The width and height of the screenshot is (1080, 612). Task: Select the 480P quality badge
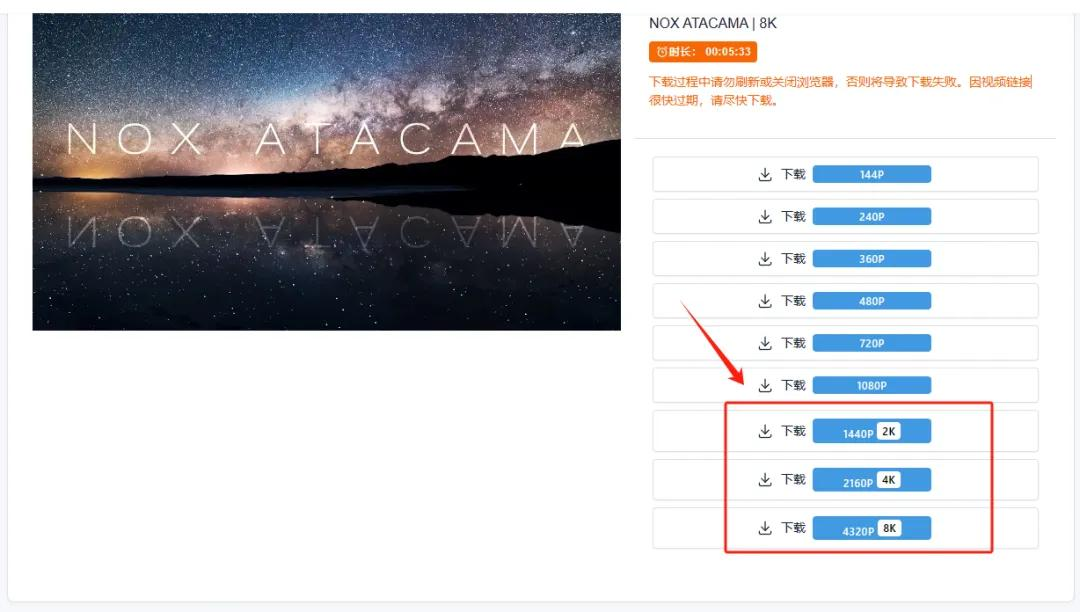871,301
